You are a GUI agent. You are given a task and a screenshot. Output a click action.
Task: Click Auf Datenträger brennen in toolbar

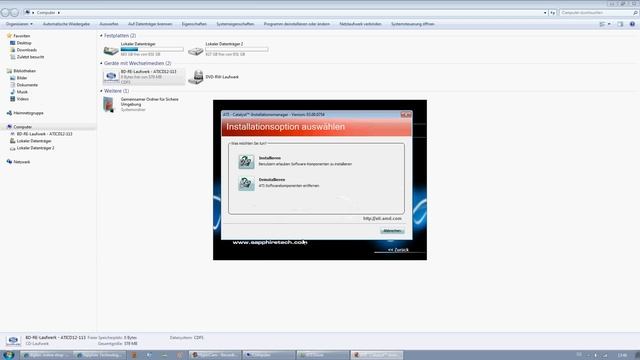[x=150, y=24]
